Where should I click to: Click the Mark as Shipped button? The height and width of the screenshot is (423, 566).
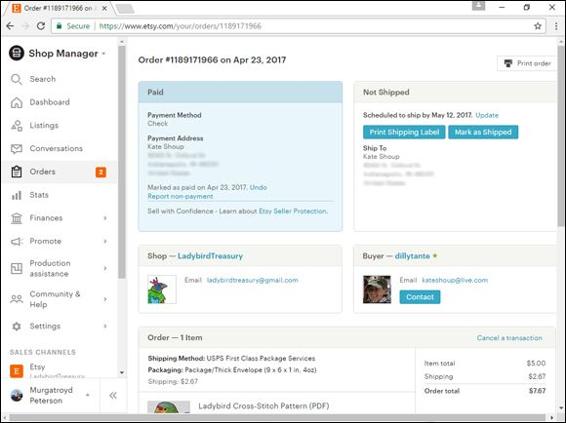[483, 132]
